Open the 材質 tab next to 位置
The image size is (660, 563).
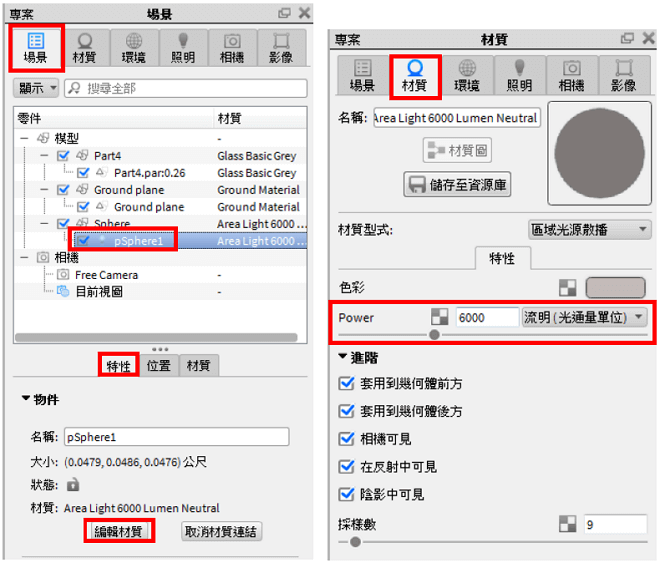[198, 365]
